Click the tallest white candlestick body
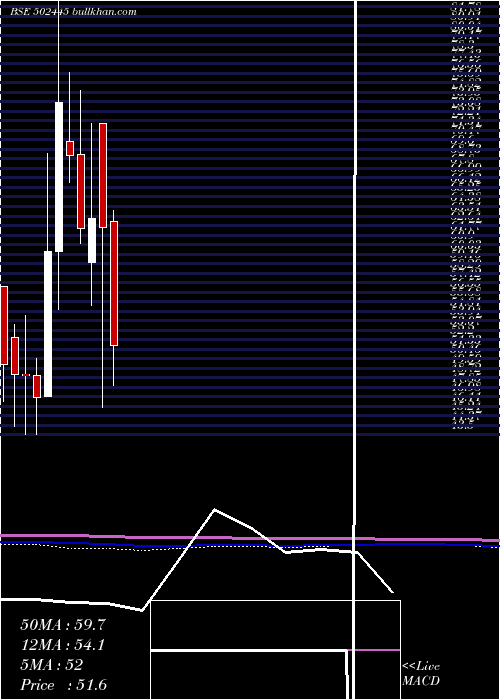 click(x=59, y=177)
